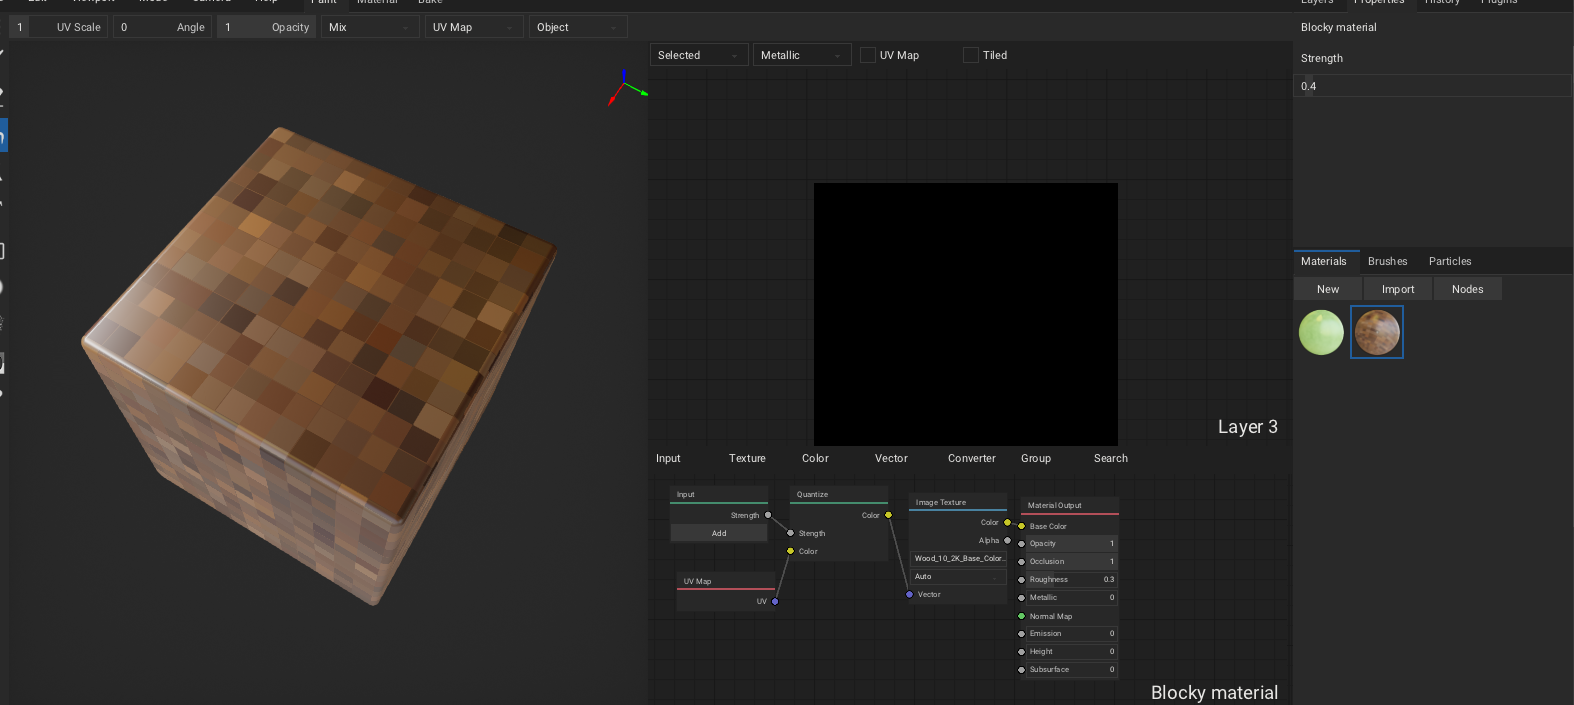Click Image Texture Color output socket

coord(1007,522)
